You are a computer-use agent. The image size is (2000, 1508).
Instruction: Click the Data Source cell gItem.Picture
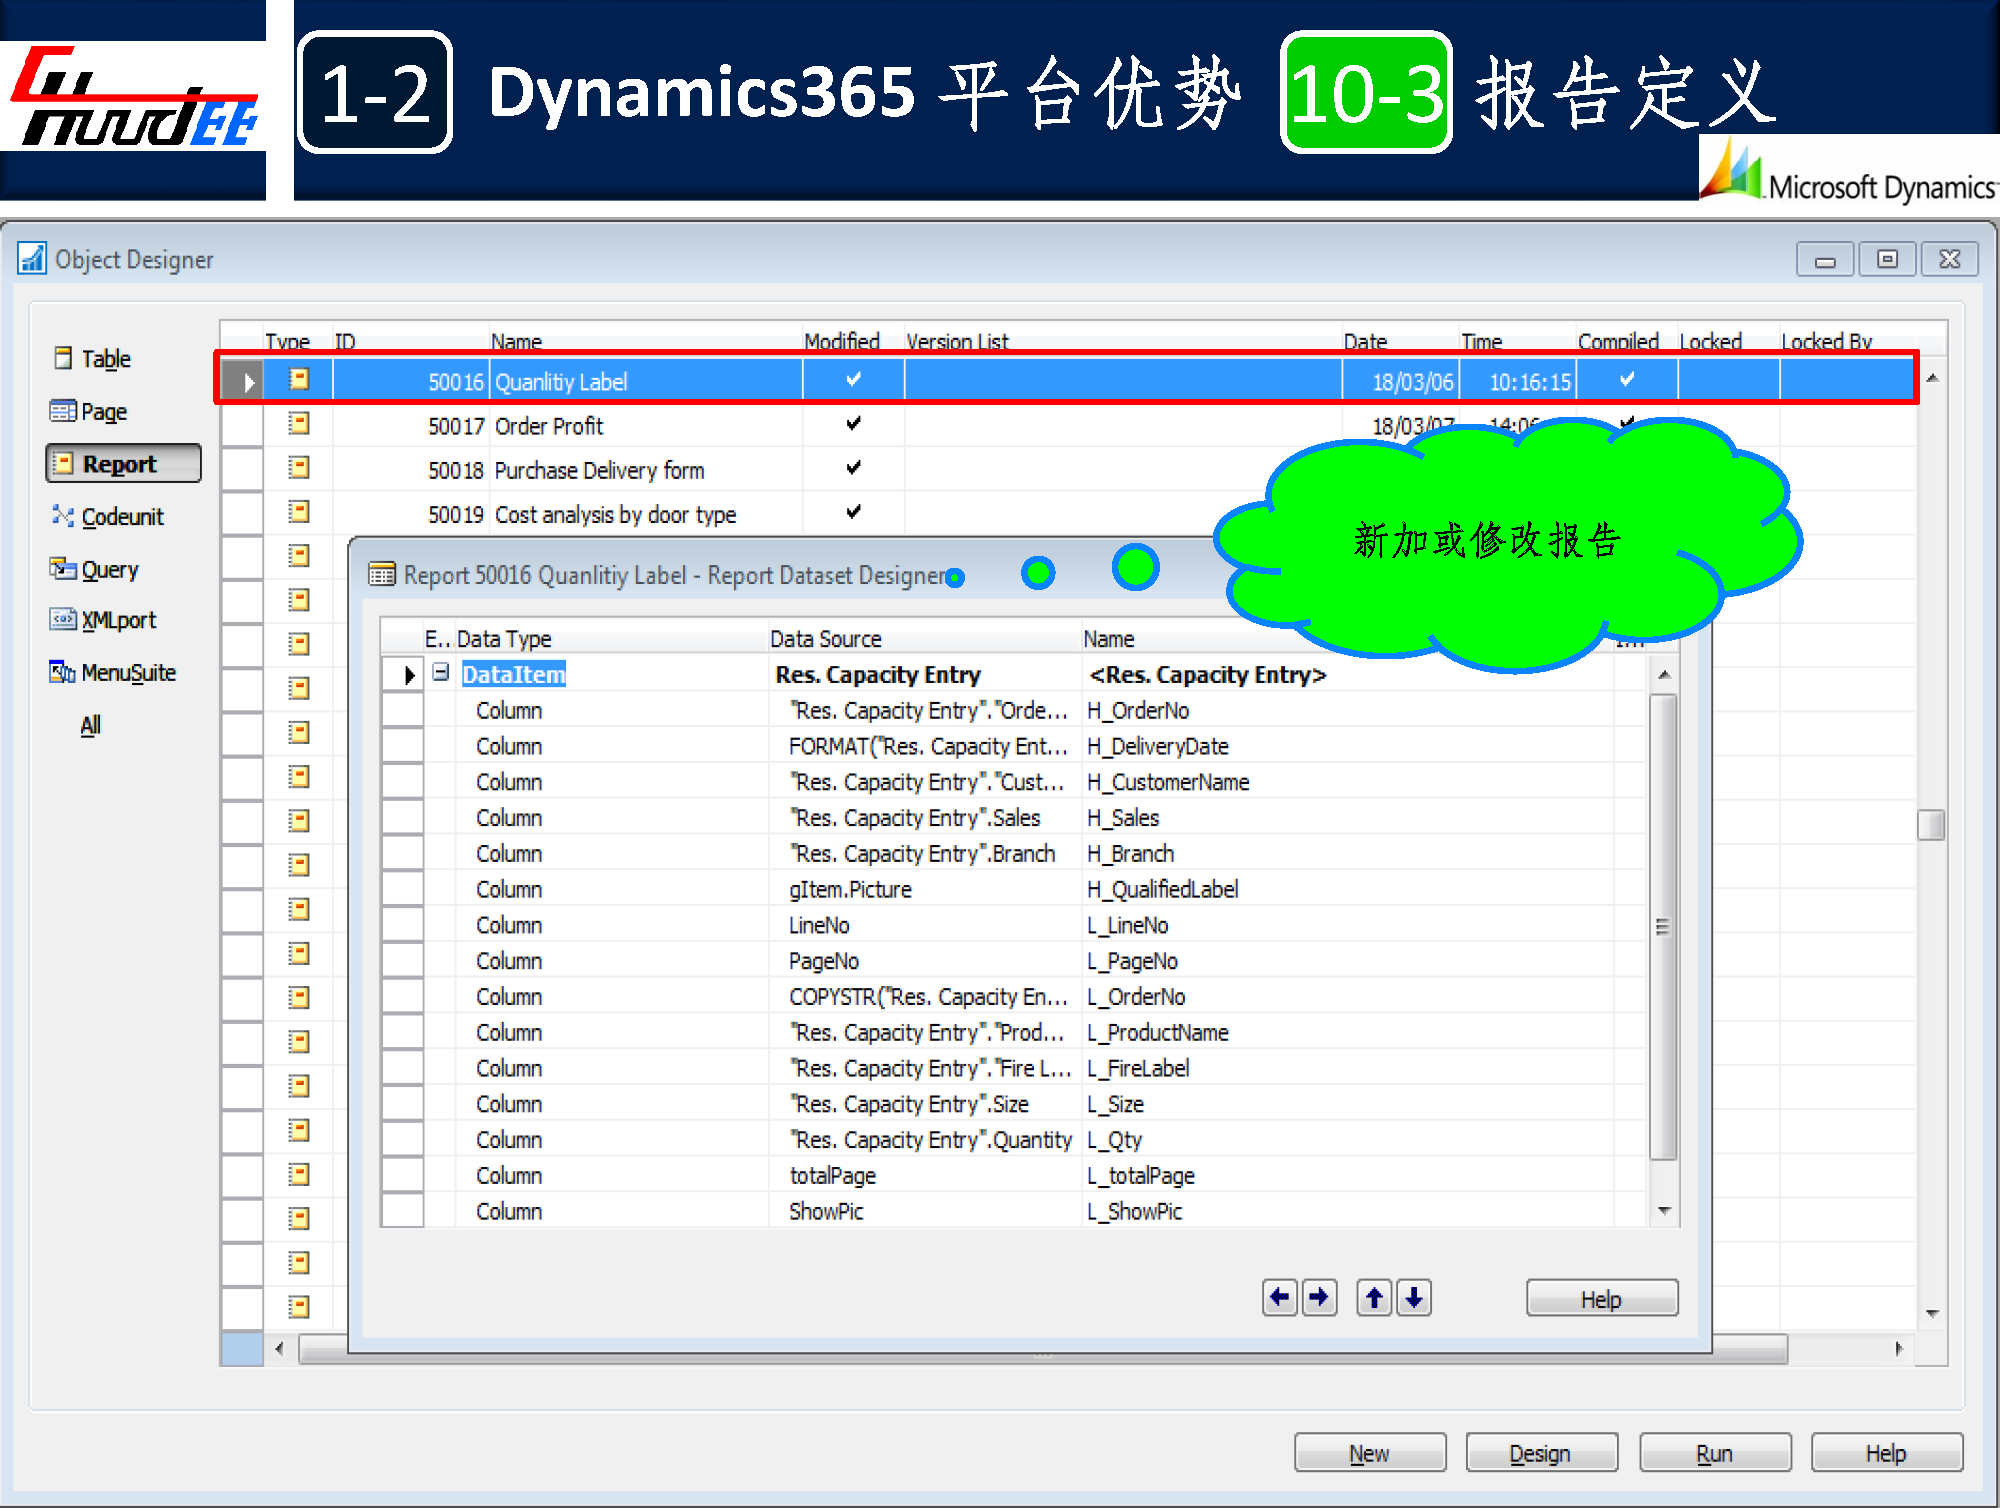click(x=850, y=889)
